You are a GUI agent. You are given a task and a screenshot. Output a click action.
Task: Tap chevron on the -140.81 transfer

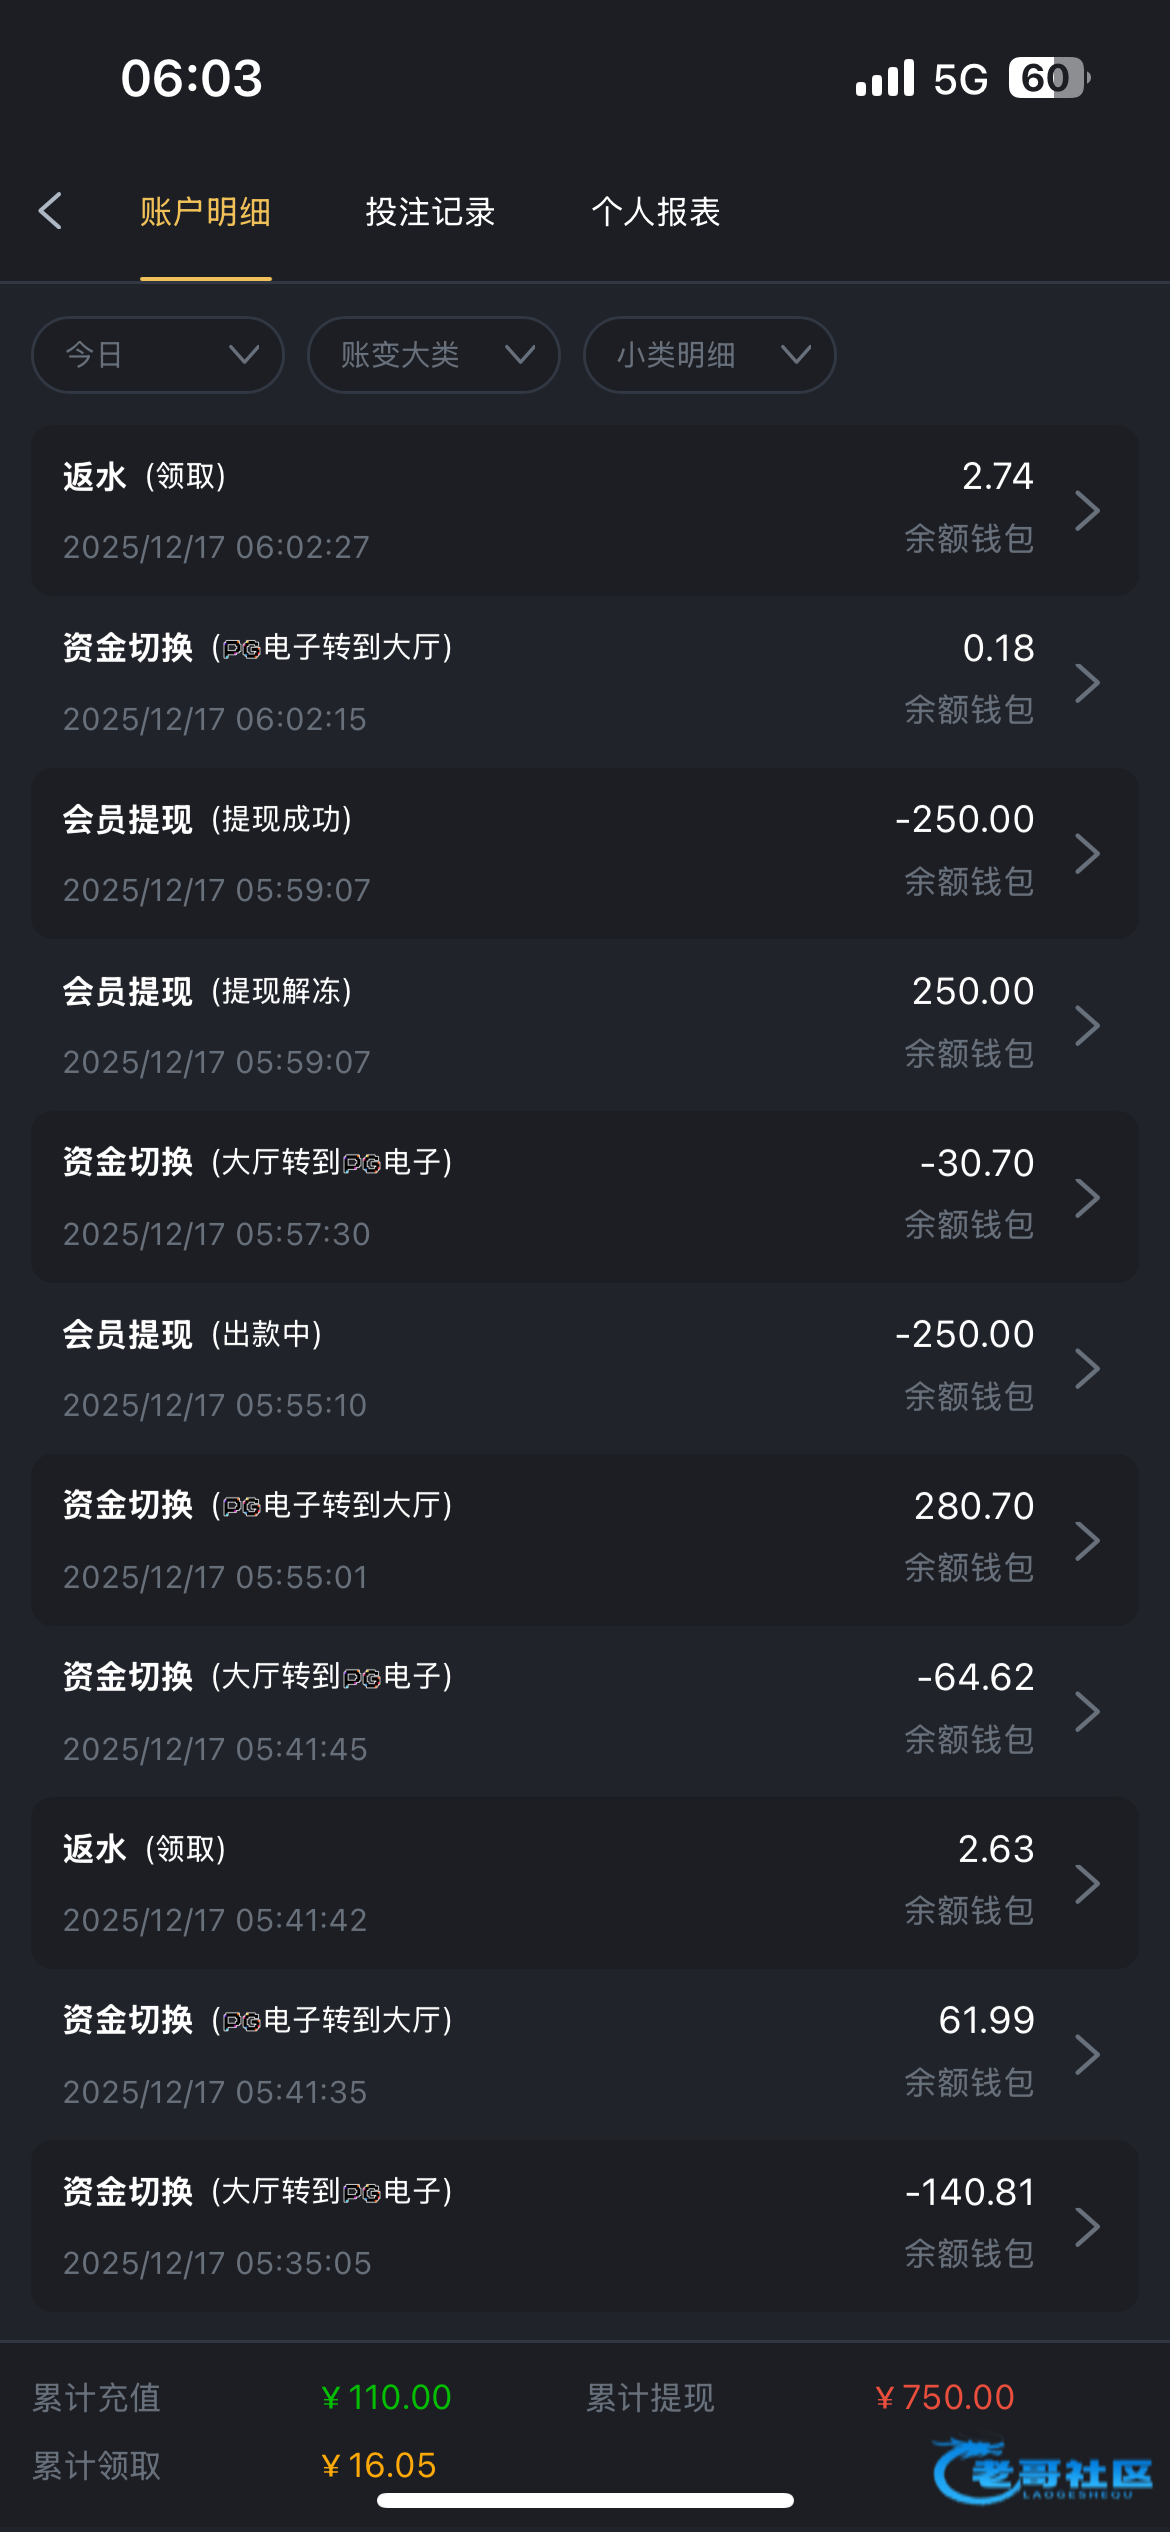click(1087, 2227)
